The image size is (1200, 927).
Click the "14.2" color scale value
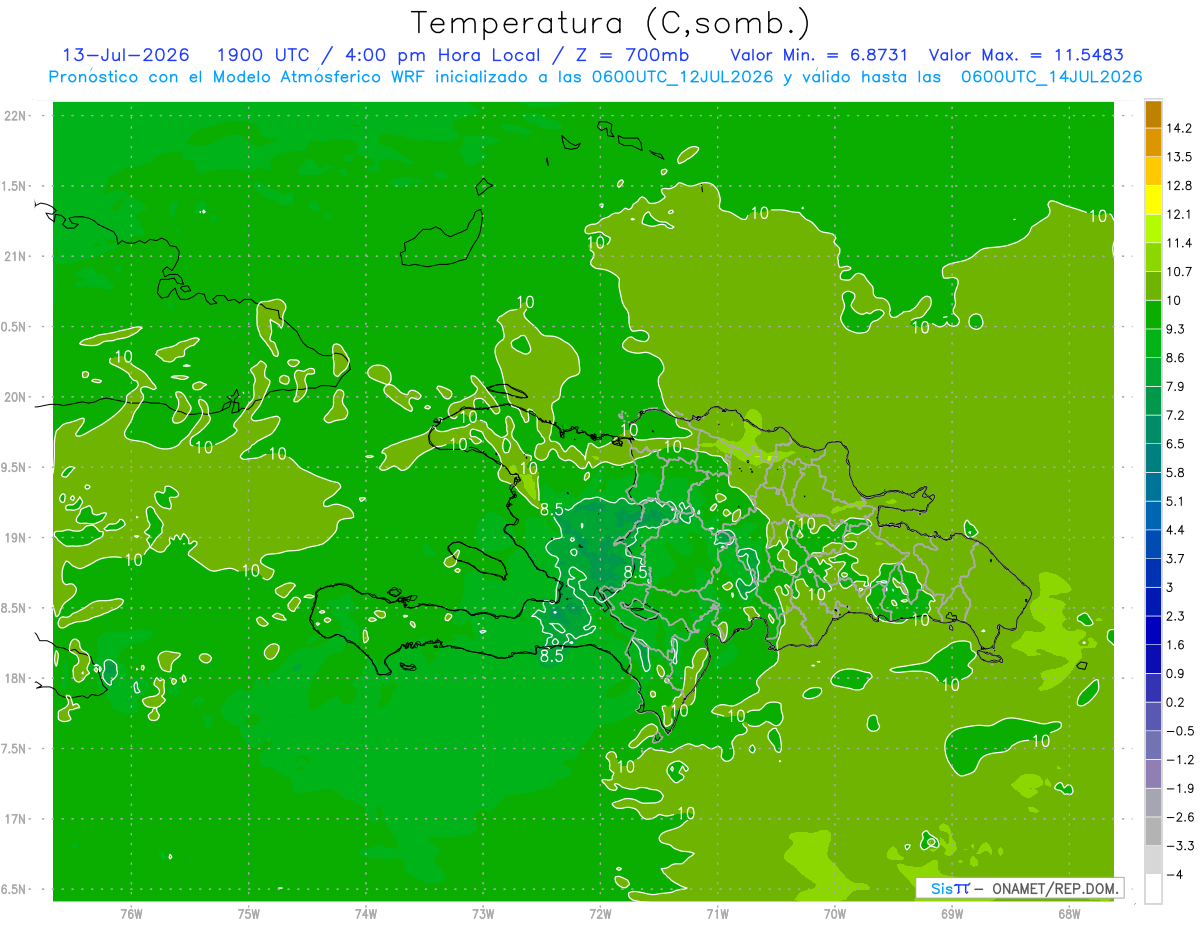1179,128
